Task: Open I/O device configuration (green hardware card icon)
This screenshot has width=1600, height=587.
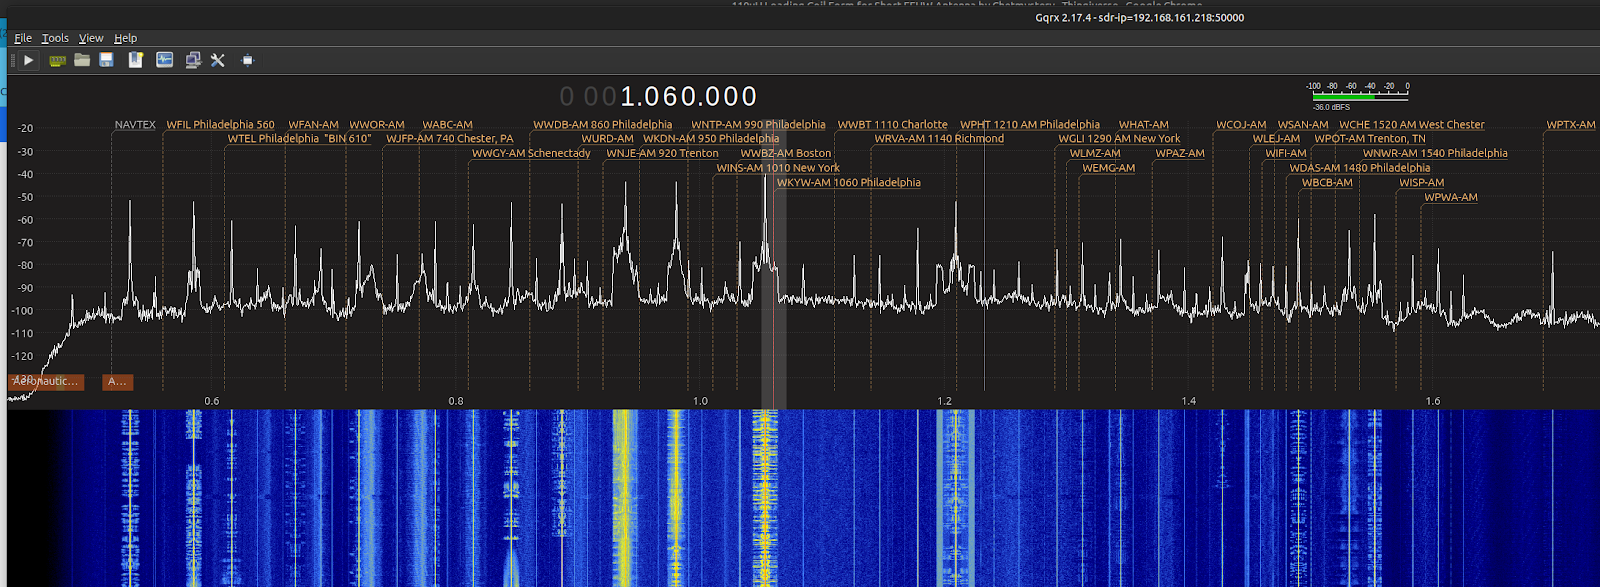Action: [x=57, y=60]
